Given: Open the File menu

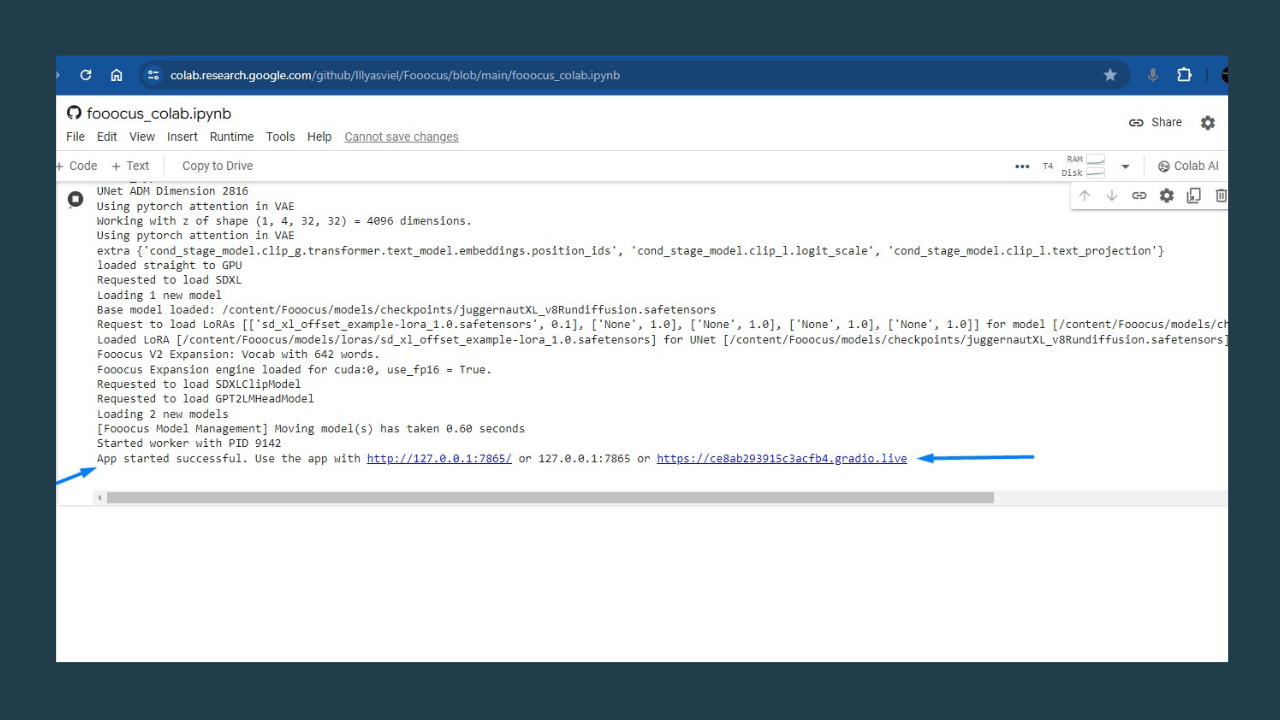Looking at the screenshot, I should pyautogui.click(x=75, y=137).
